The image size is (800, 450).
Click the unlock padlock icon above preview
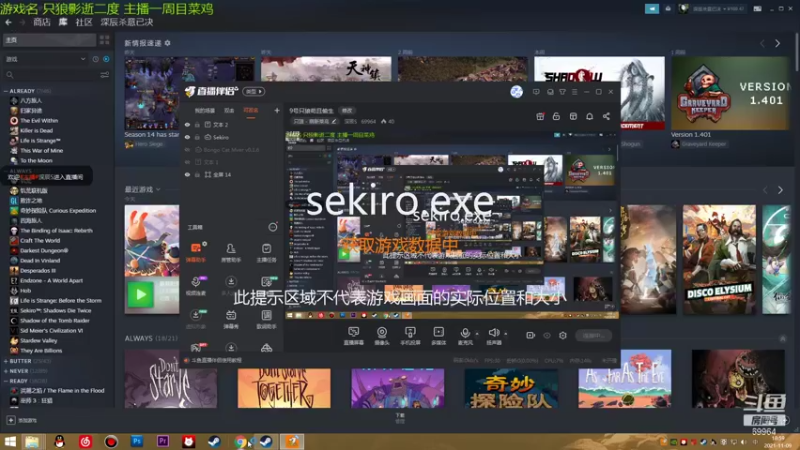[x=556, y=116]
